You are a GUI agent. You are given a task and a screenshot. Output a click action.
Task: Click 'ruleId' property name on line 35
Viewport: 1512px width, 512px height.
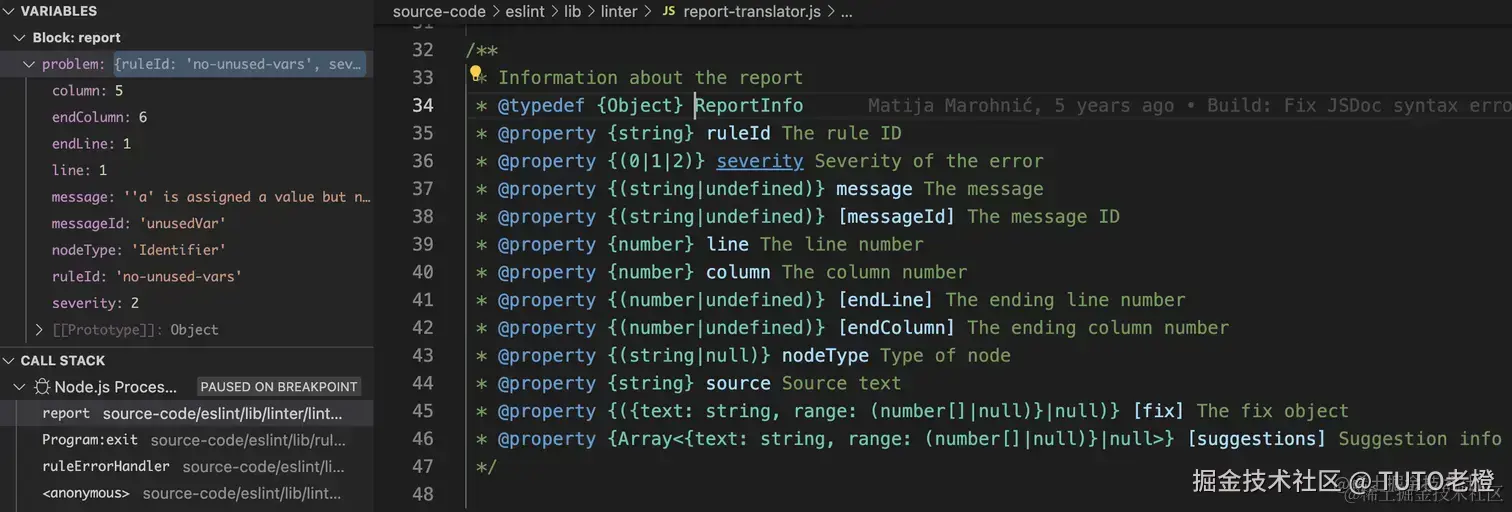click(x=738, y=133)
